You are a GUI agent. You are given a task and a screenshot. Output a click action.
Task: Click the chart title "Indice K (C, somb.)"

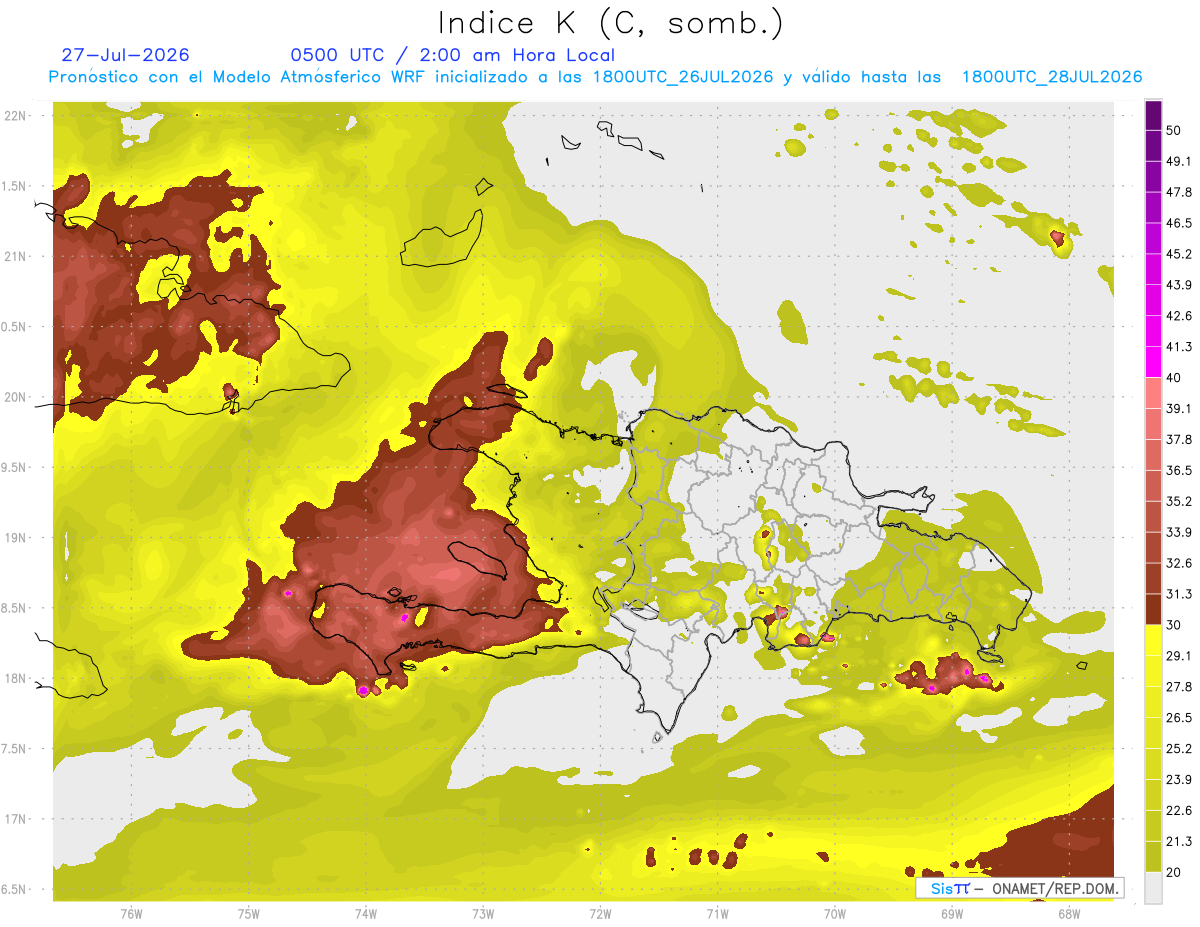coord(611,23)
